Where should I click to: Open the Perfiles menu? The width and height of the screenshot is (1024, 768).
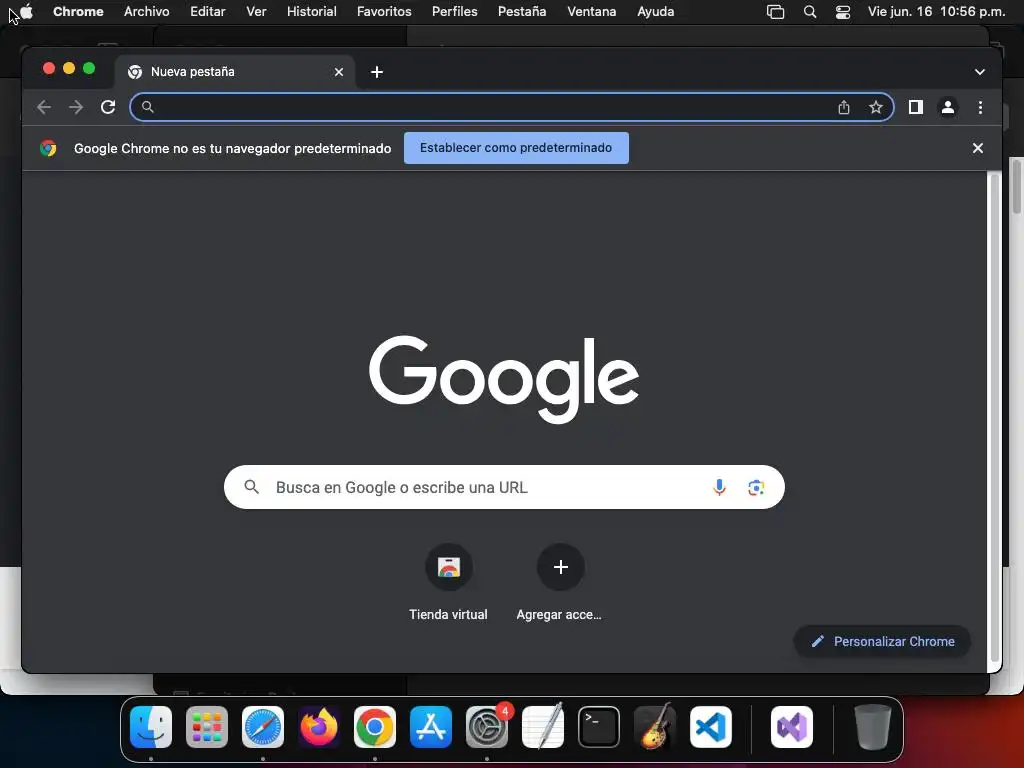pyautogui.click(x=455, y=12)
